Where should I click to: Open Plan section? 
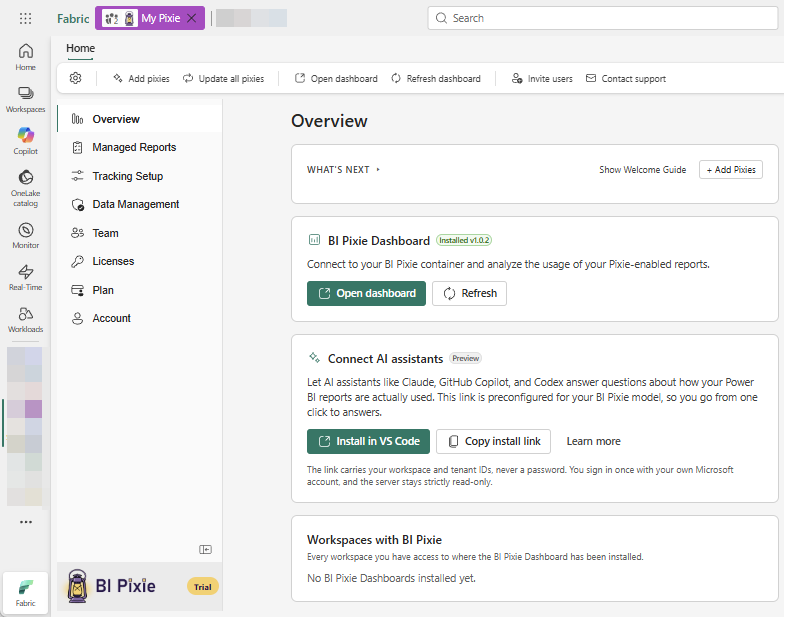[140, 290]
